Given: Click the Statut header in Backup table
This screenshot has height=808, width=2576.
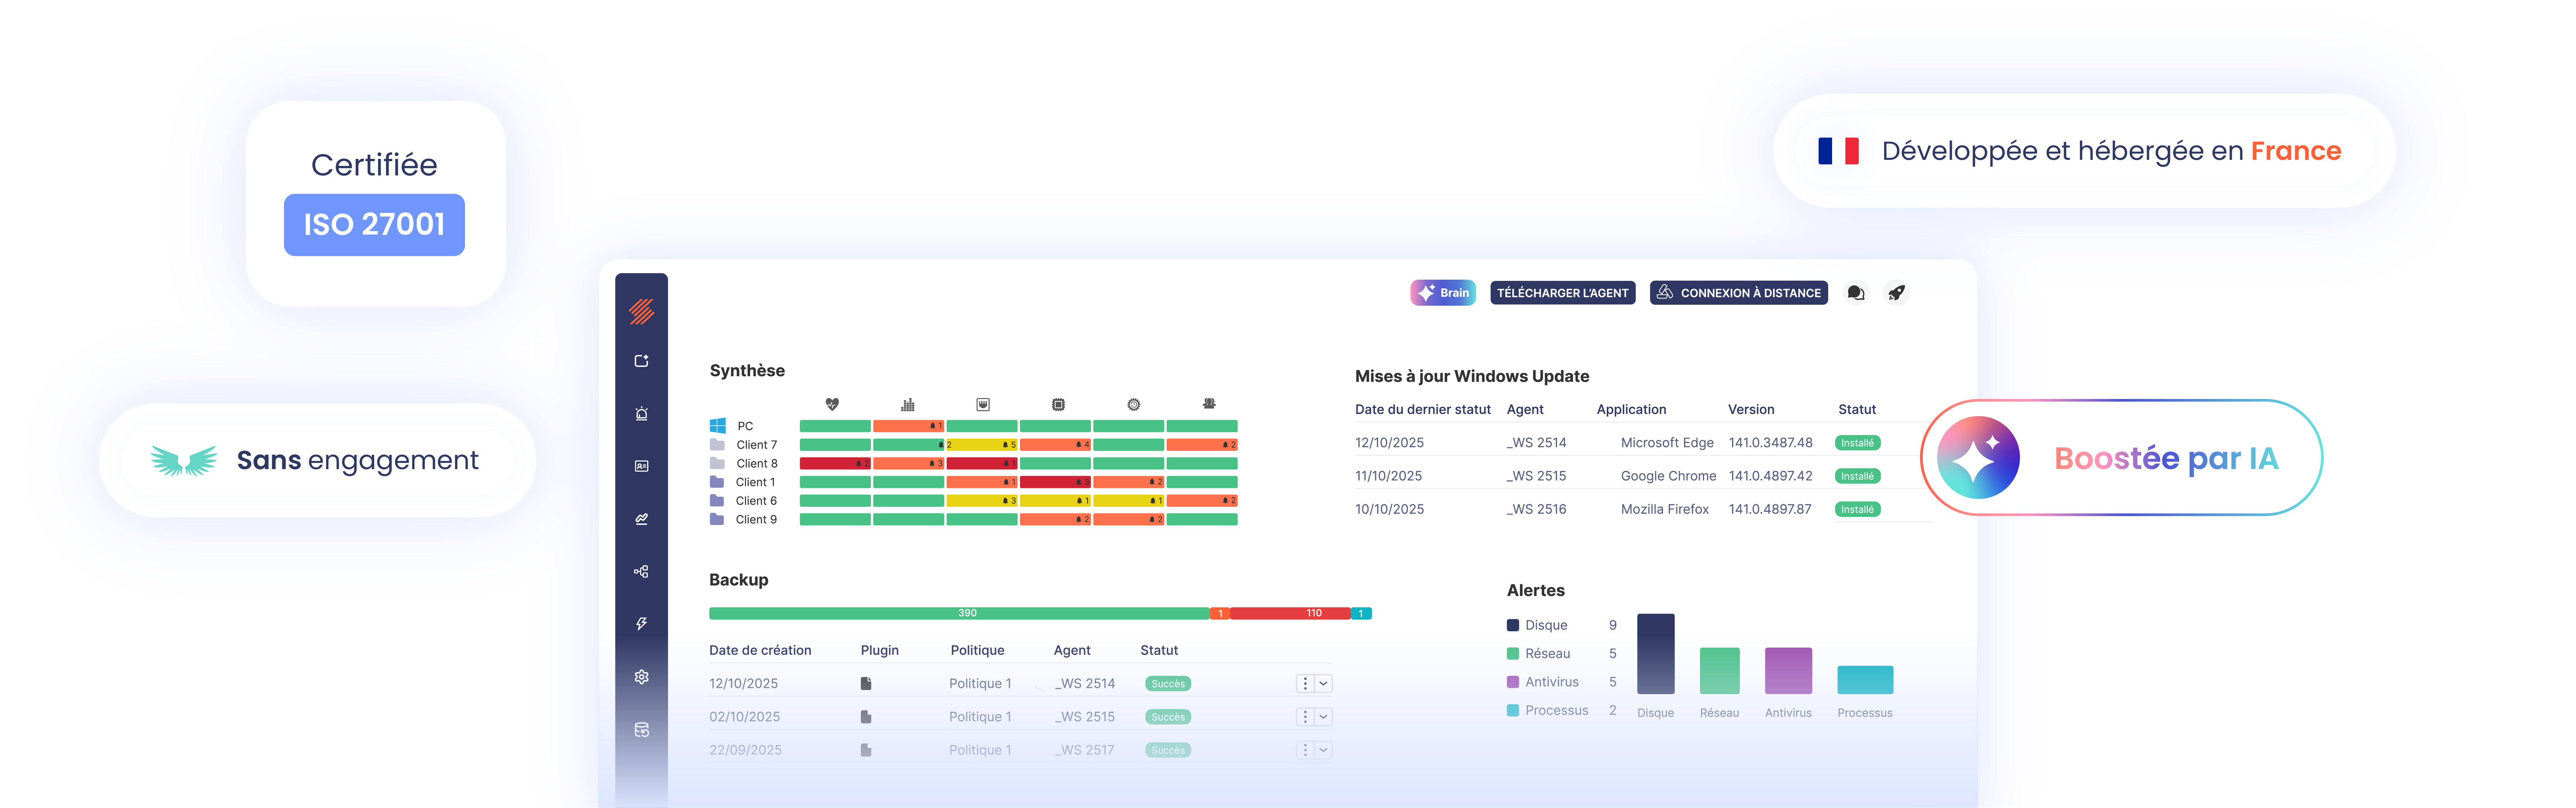Looking at the screenshot, I should [1159, 650].
